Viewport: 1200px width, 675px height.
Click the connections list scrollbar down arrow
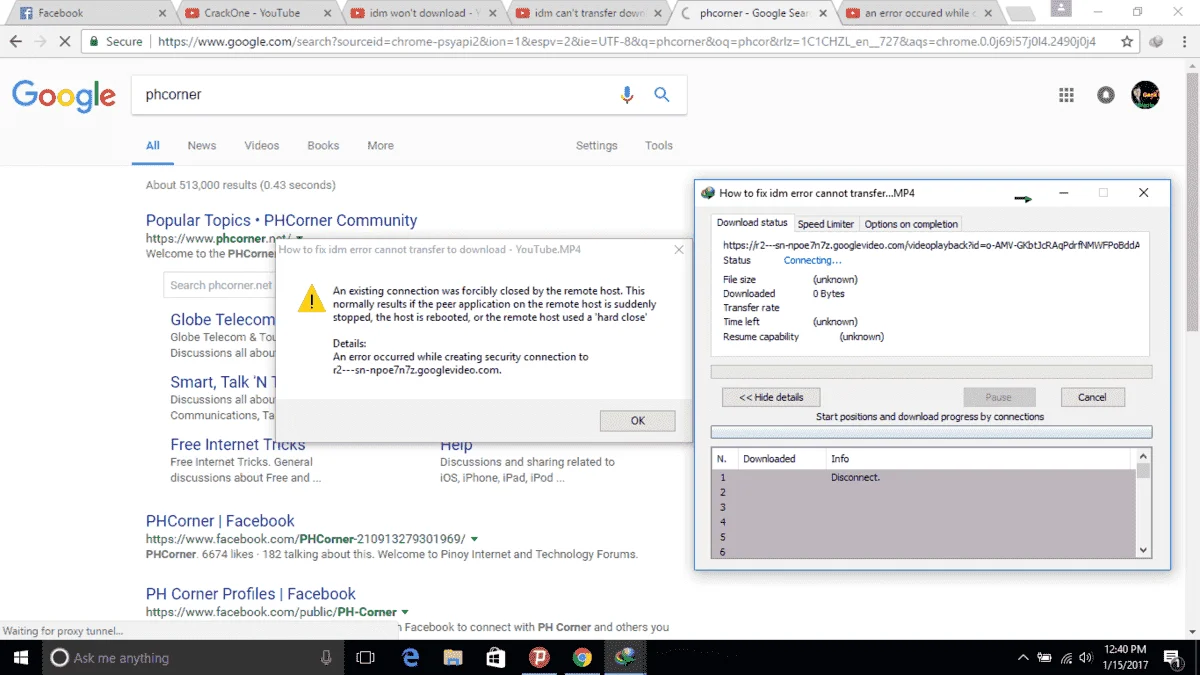coord(1143,550)
